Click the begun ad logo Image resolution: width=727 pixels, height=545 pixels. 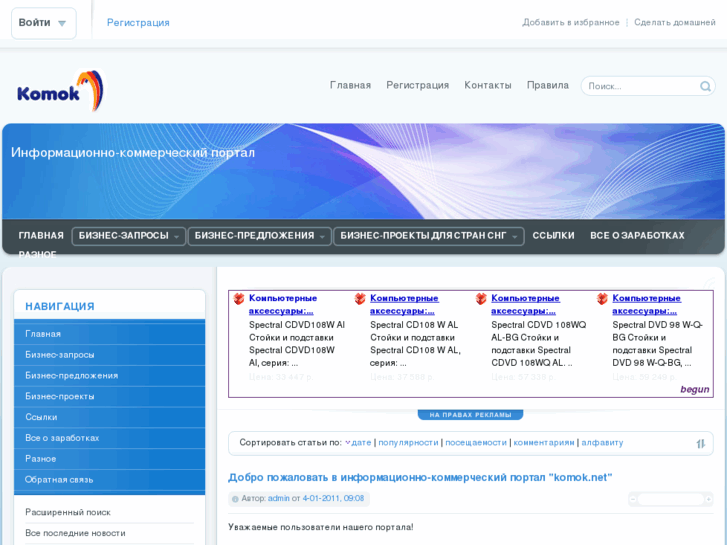click(x=694, y=389)
